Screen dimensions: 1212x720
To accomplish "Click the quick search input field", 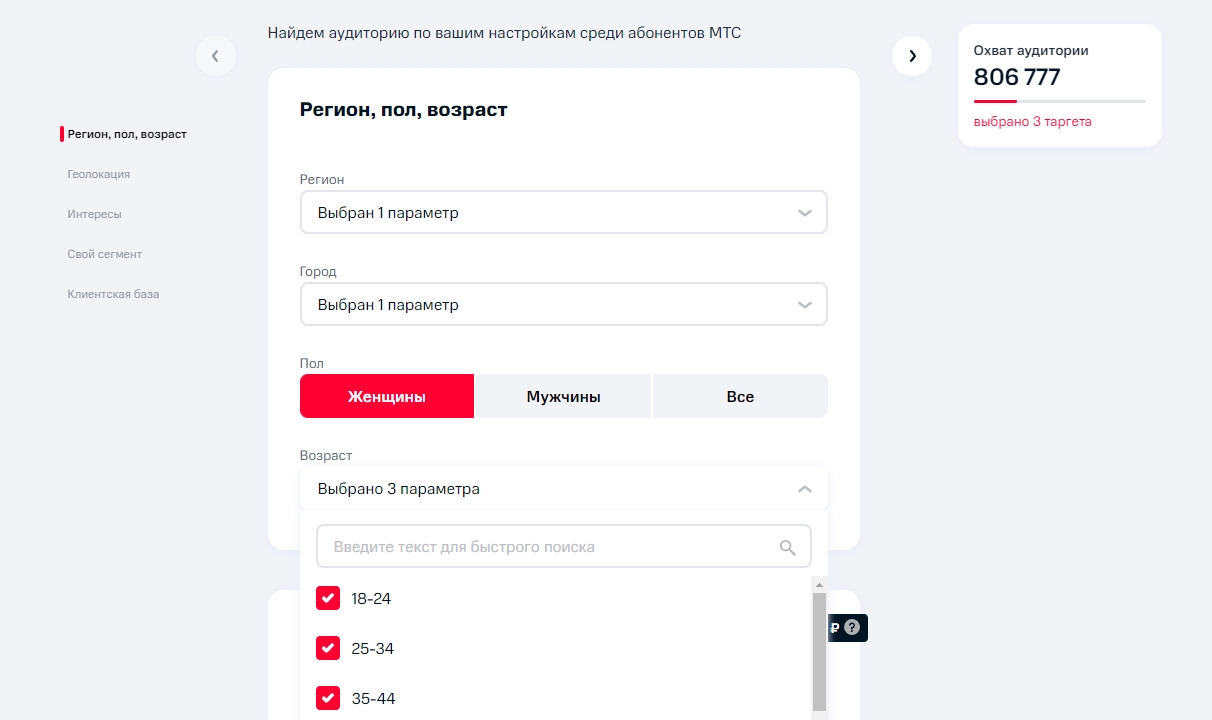I will click(x=540, y=546).
